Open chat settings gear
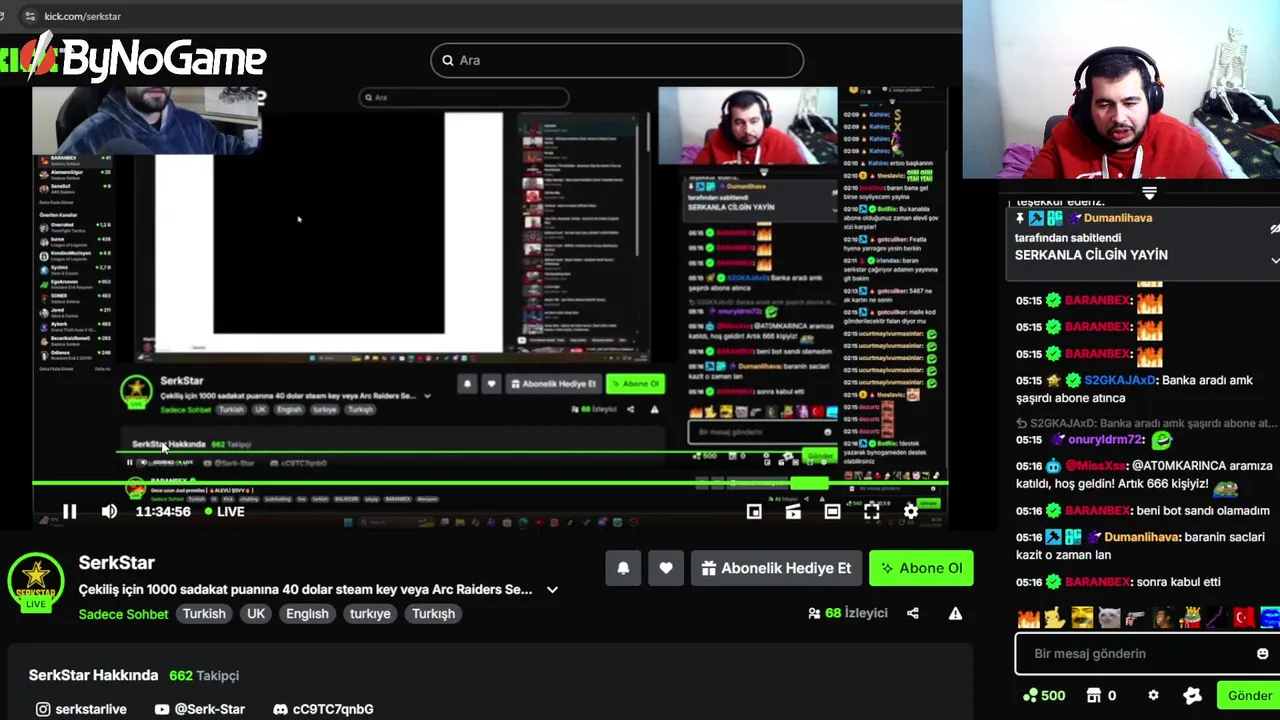Image resolution: width=1280 pixels, height=720 pixels. point(1153,695)
